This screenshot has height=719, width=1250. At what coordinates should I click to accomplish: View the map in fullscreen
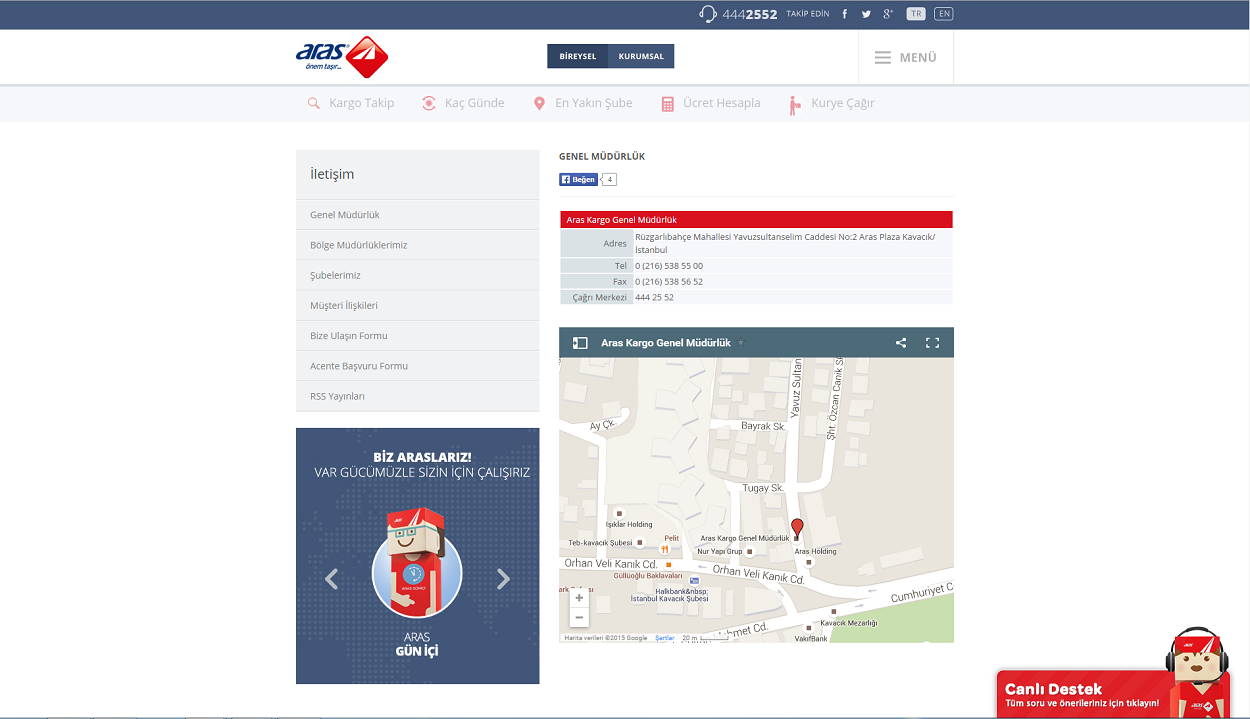point(932,343)
